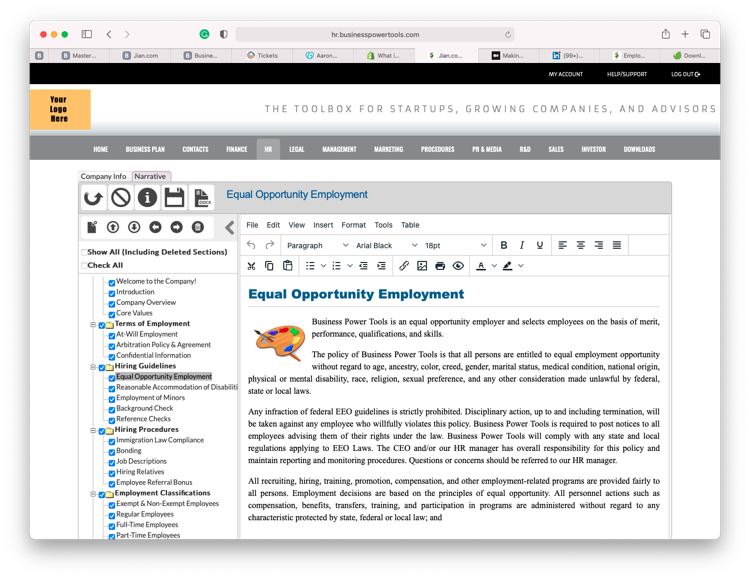Increase indent in editor toolbar
This screenshot has height=579, width=750.
click(381, 266)
